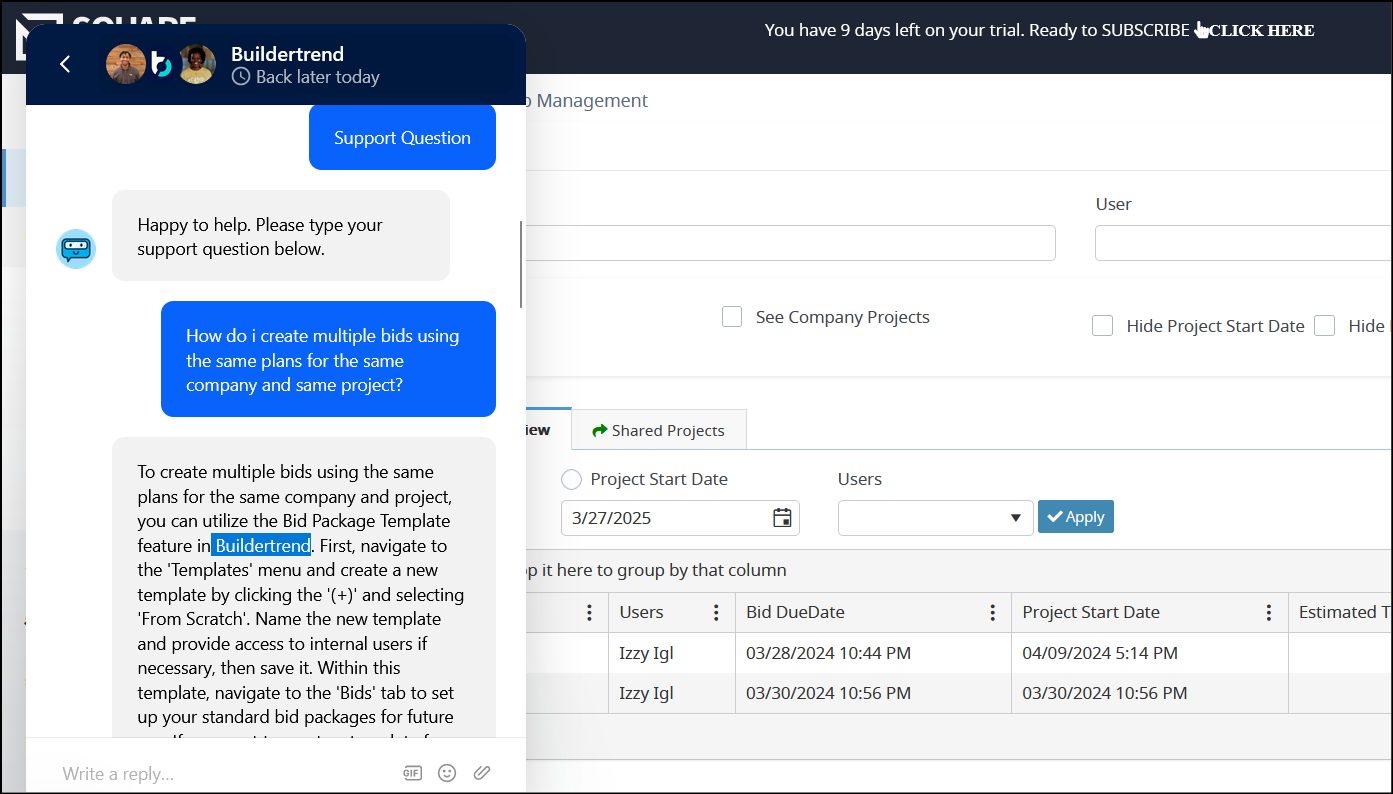Image resolution: width=1393 pixels, height=794 pixels.
Task: Switch to the Shared Projects tab
Action: 658,430
